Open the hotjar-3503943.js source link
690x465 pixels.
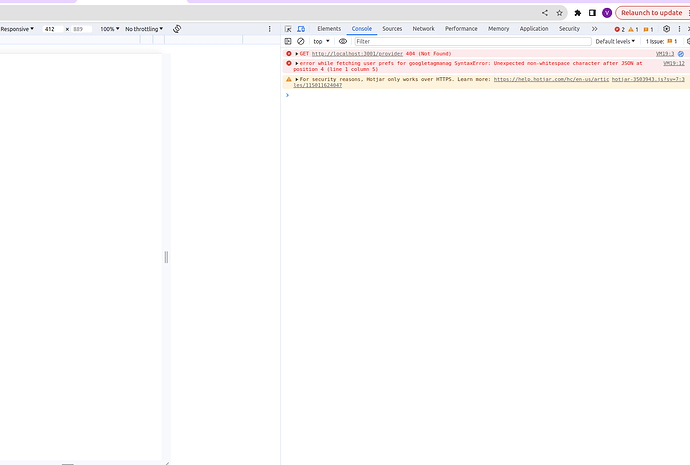tap(648, 80)
